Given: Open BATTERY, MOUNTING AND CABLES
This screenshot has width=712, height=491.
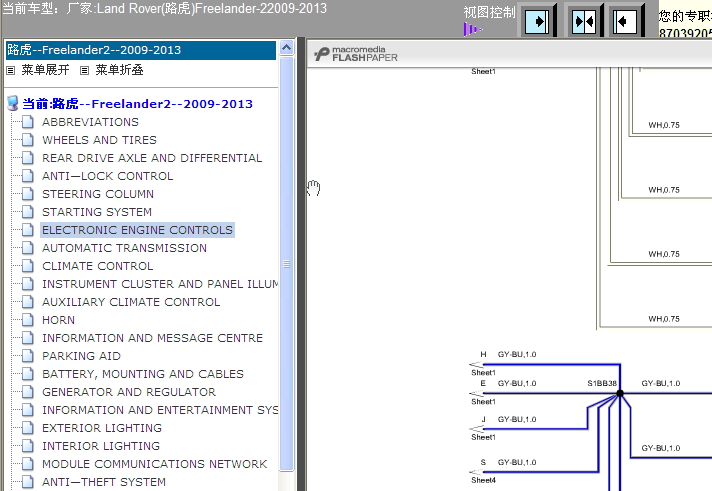Looking at the screenshot, I should point(143,374).
